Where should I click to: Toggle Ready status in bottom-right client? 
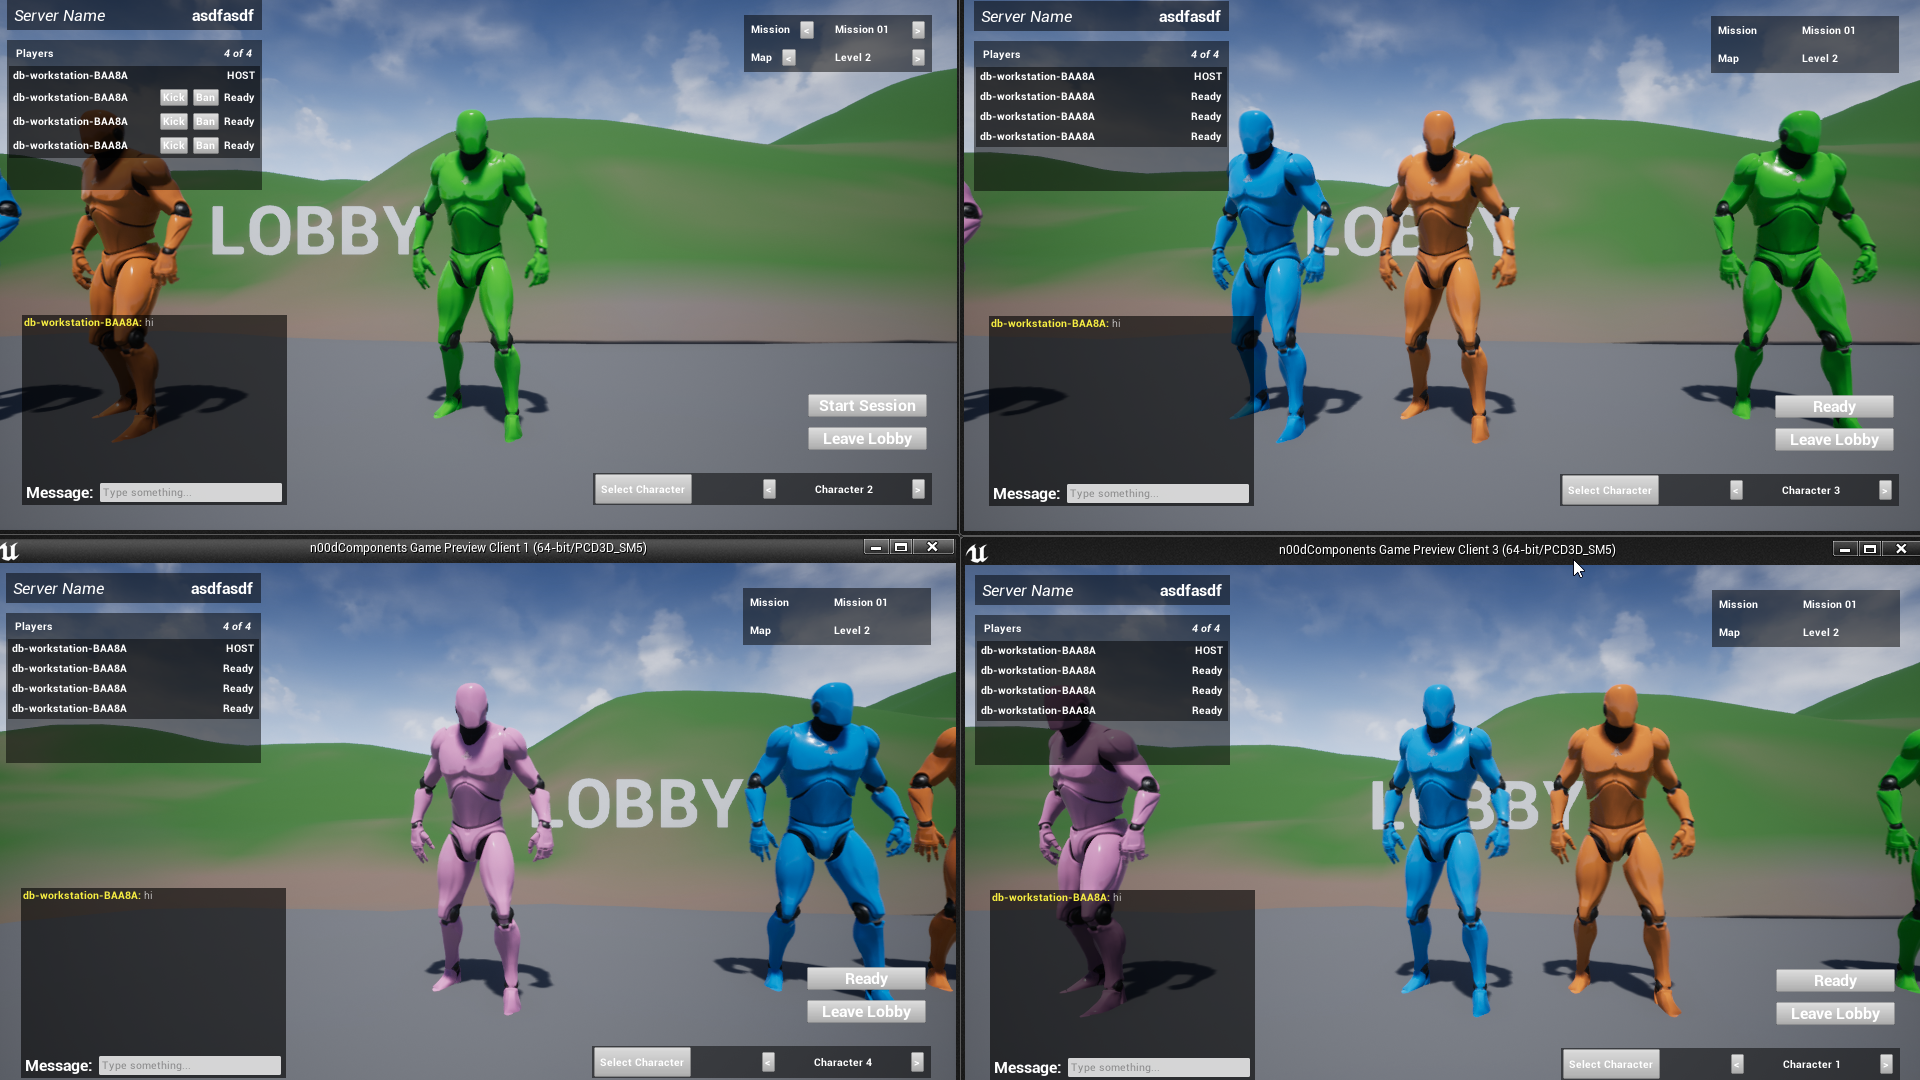pyautogui.click(x=1833, y=980)
